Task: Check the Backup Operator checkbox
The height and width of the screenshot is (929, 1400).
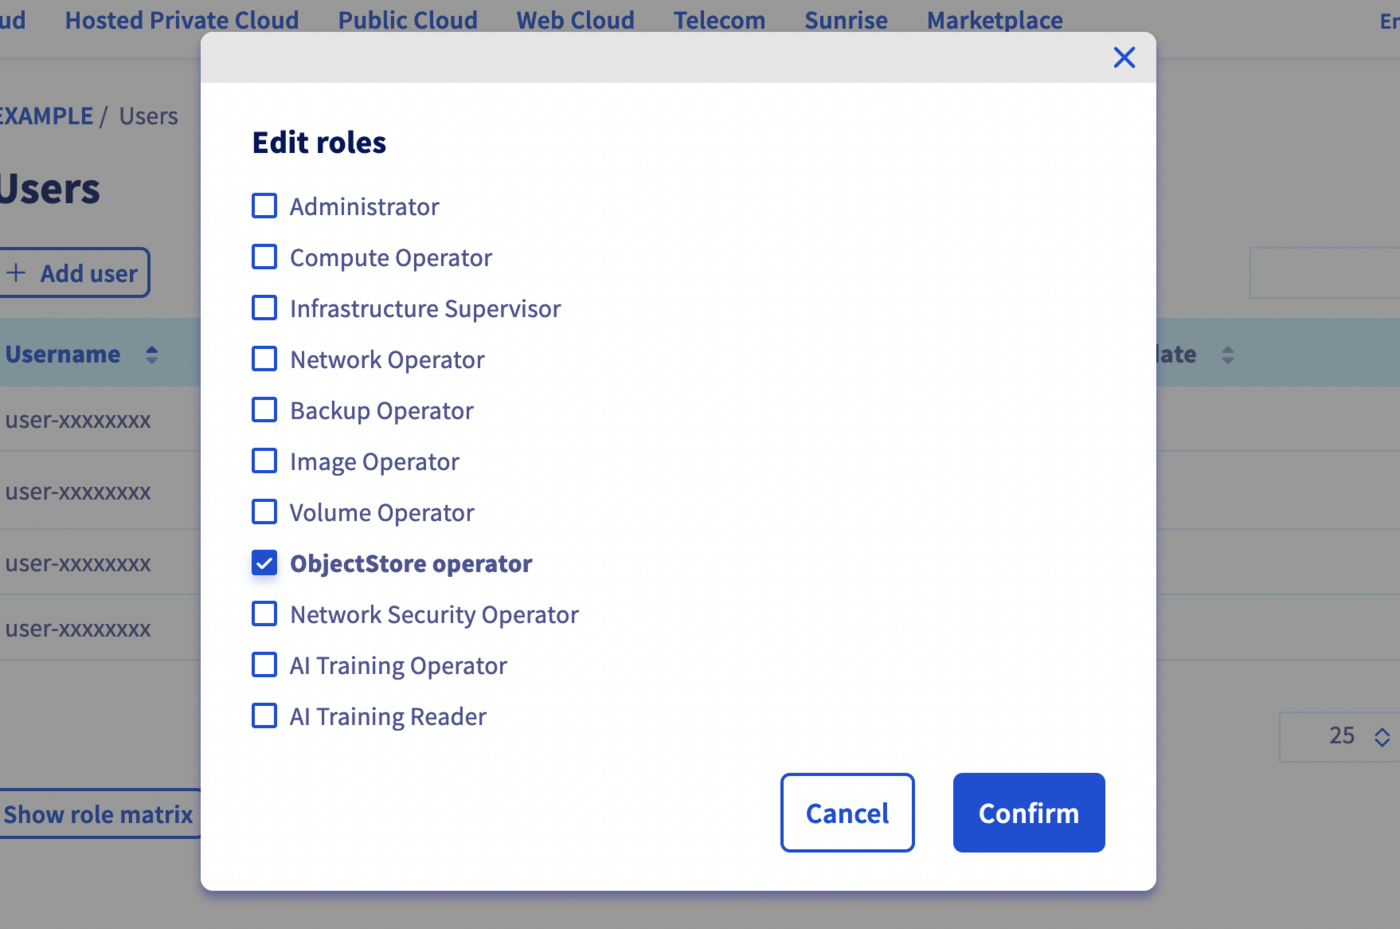Action: click(x=264, y=410)
